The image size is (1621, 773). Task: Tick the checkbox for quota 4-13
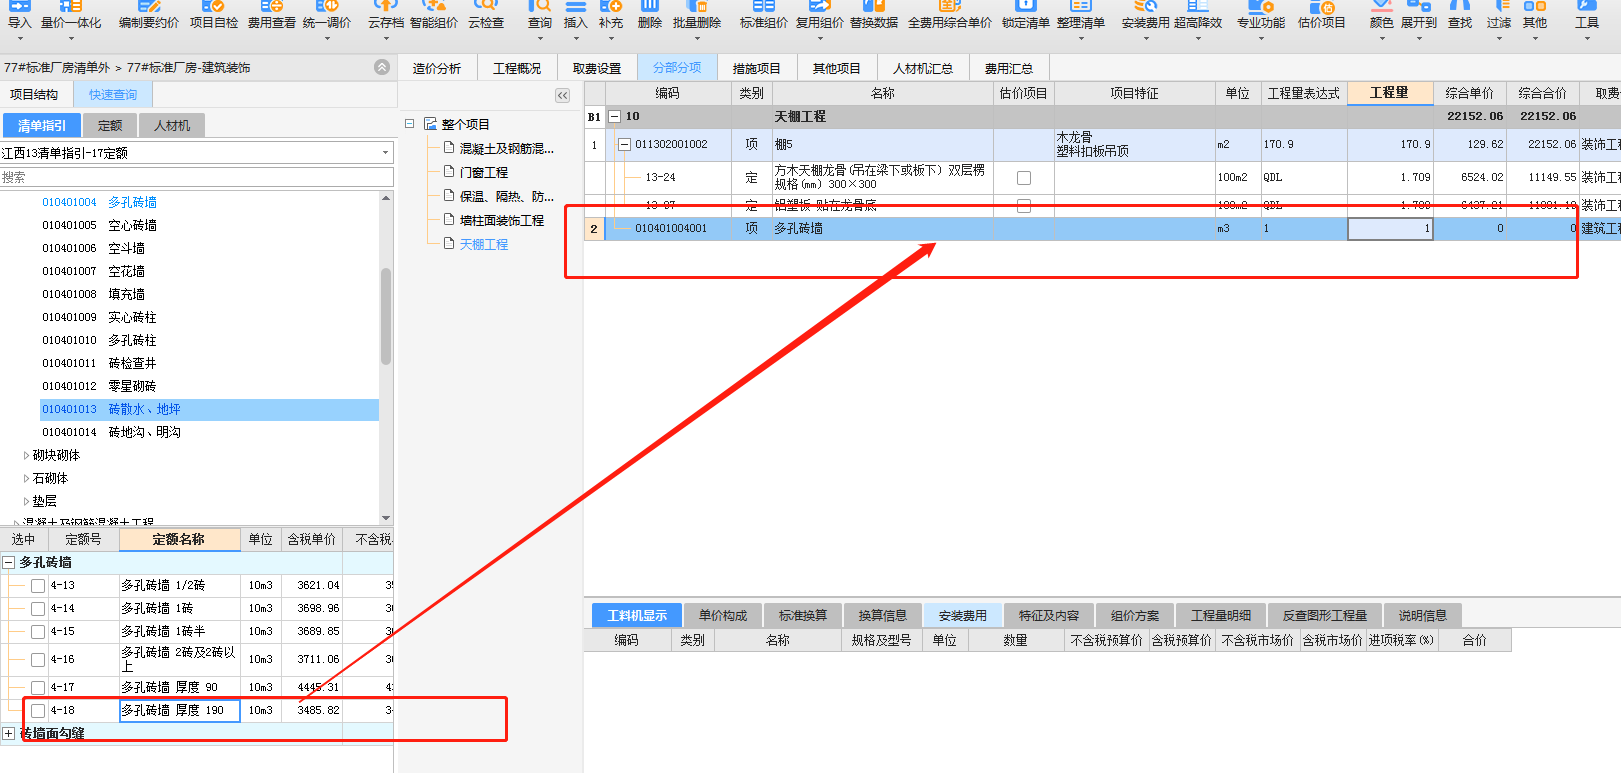tap(38, 586)
